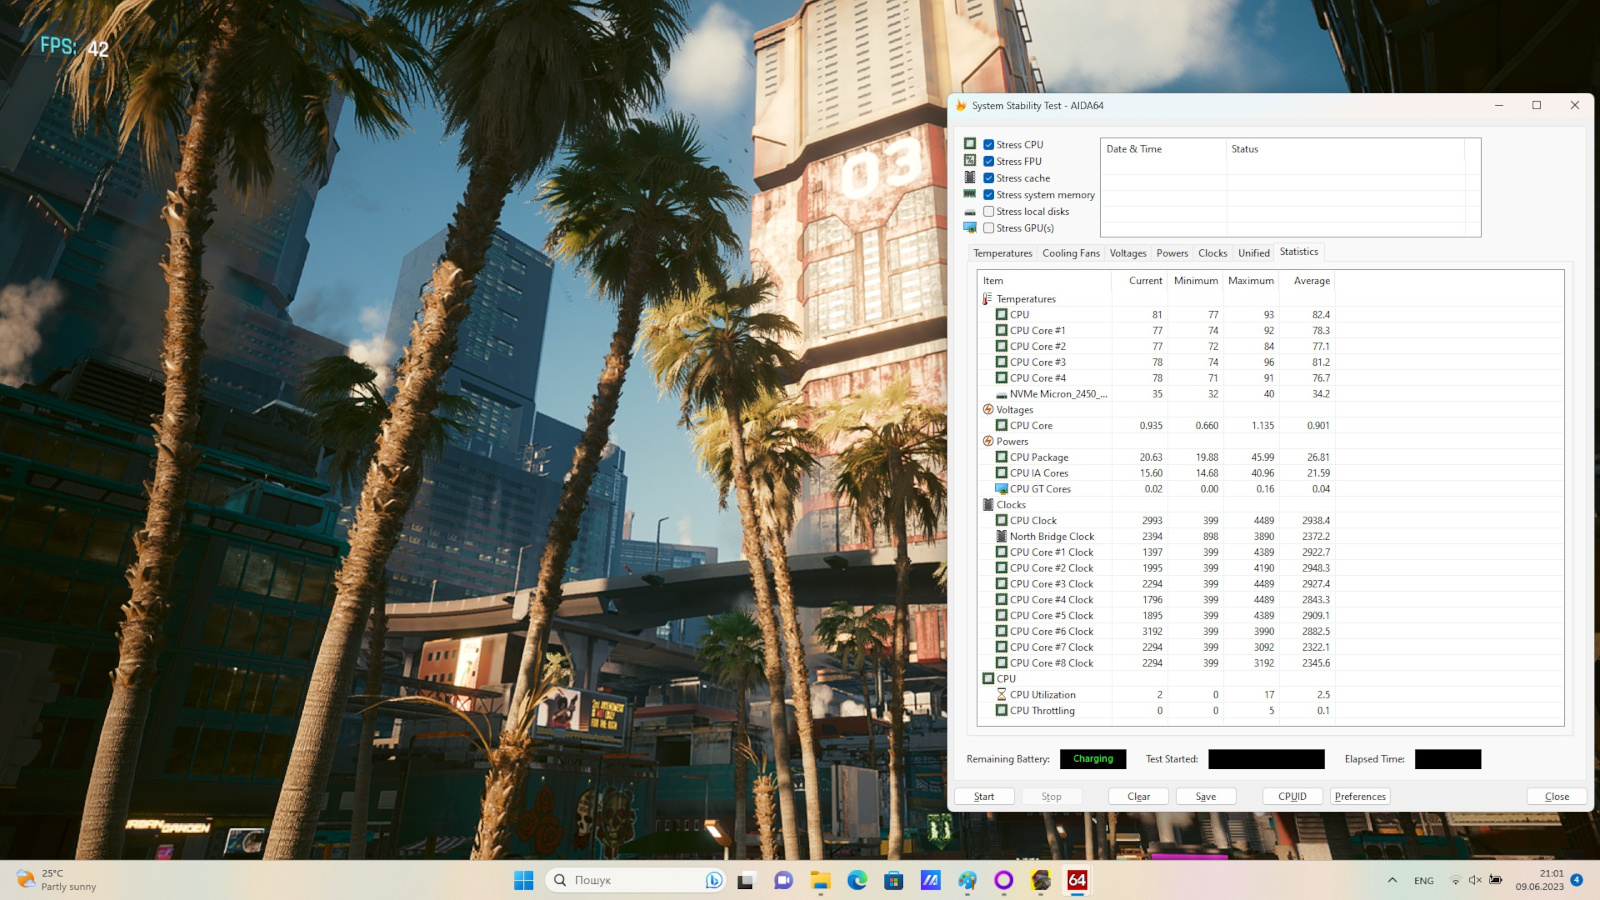The image size is (1600, 900).
Task: Click the FPU icon beside Stress FPU
Action: tap(970, 161)
